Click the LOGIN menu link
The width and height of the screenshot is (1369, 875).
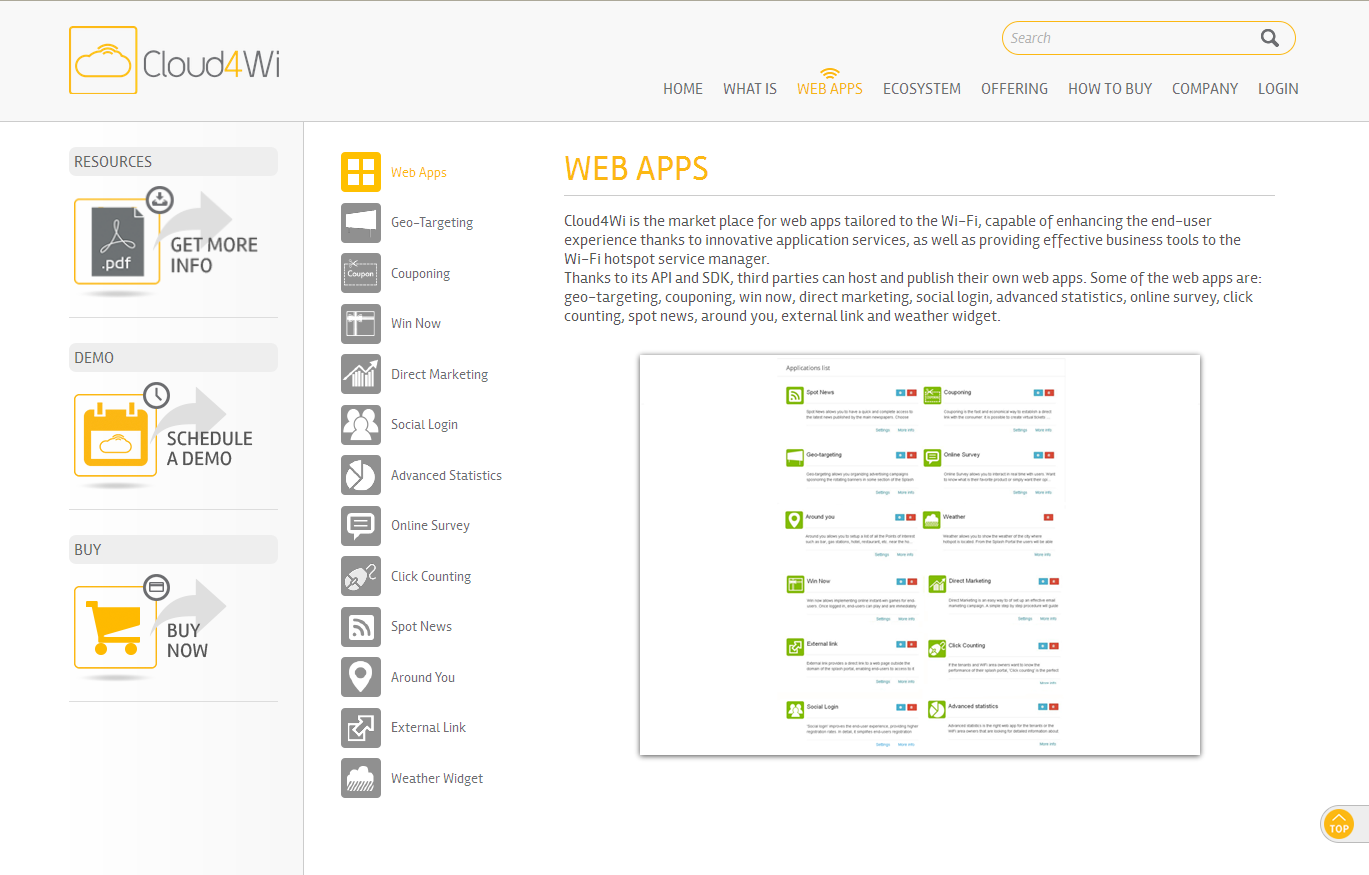tap(1278, 89)
